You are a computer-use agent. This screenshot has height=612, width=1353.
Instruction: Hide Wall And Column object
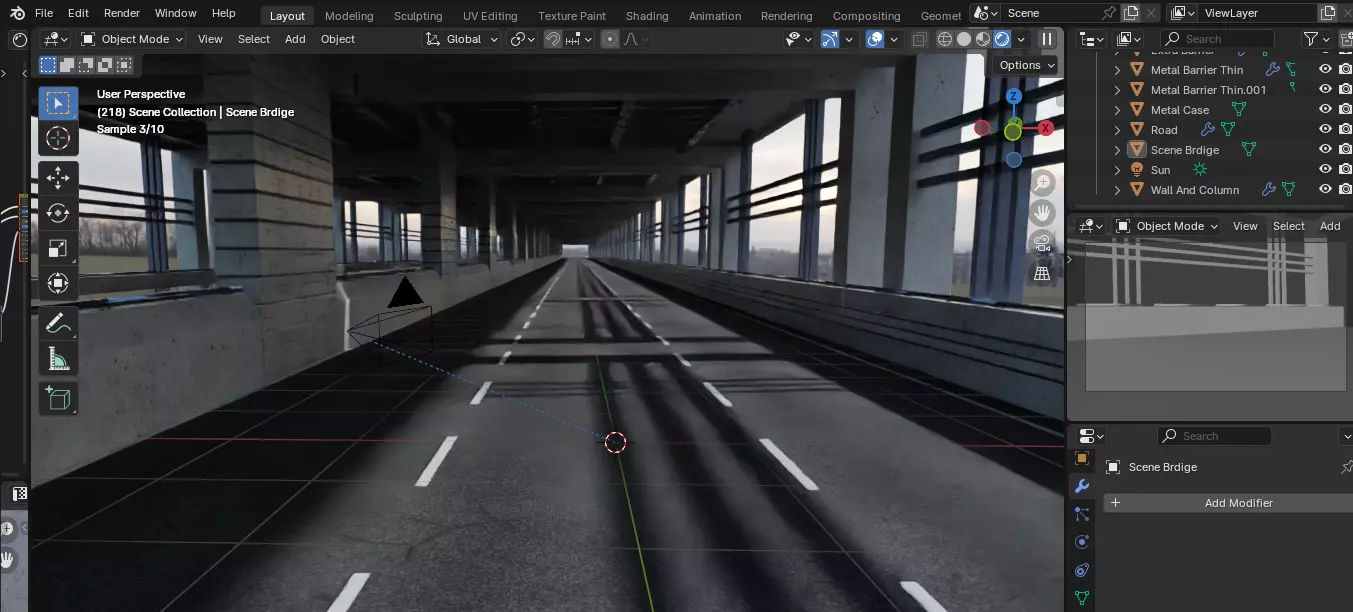click(x=1325, y=190)
